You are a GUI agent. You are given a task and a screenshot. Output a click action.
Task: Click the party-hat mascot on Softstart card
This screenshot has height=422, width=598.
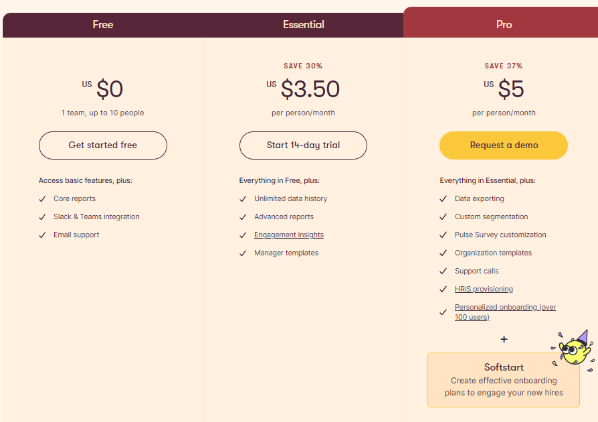[x=573, y=350]
